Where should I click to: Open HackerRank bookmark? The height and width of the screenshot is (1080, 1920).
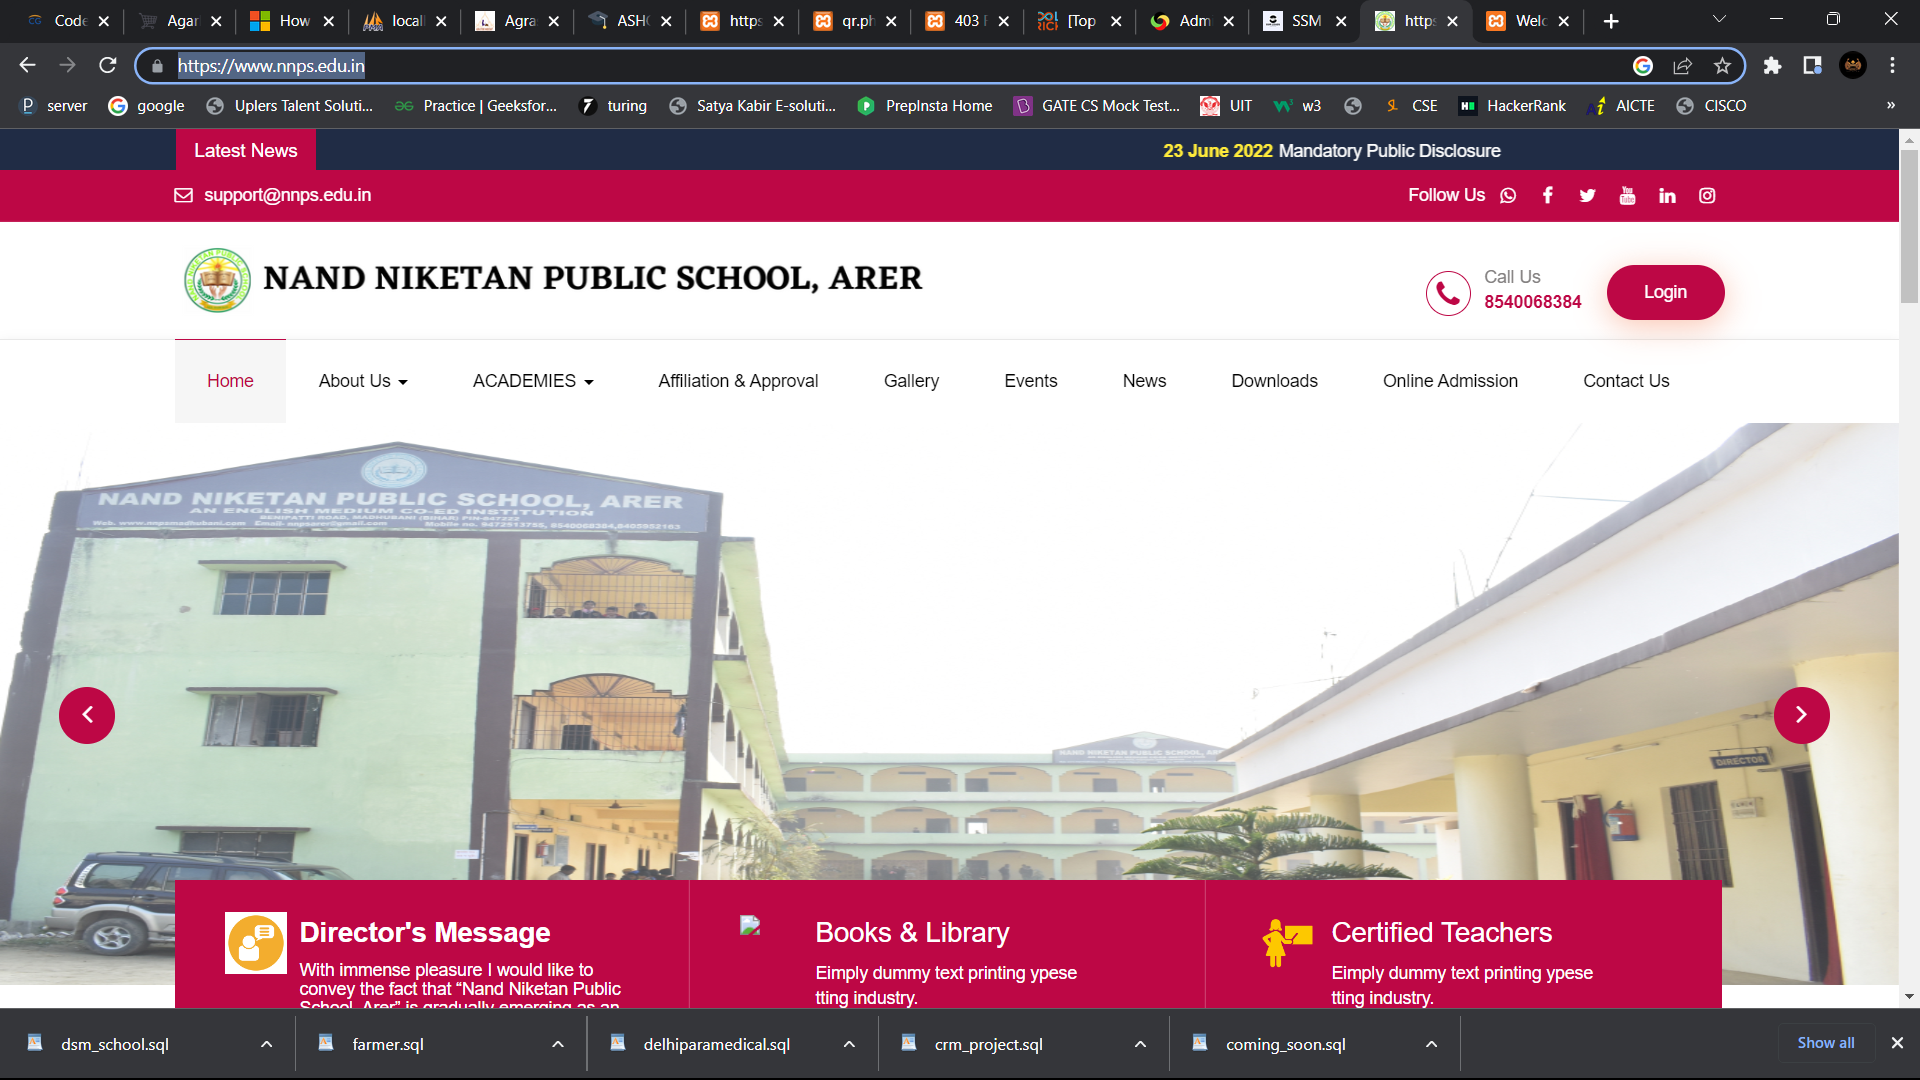(x=1512, y=106)
